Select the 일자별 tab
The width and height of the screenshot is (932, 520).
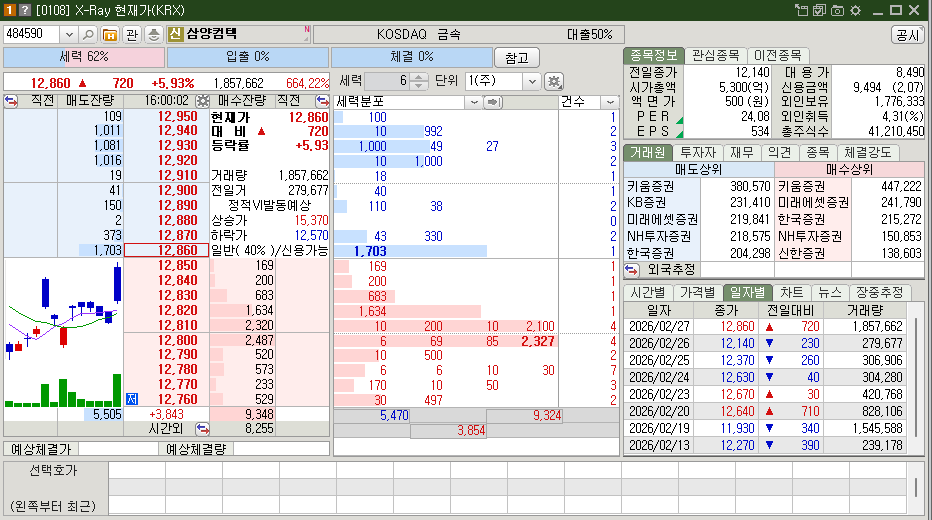pyautogui.click(x=748, y=292)
